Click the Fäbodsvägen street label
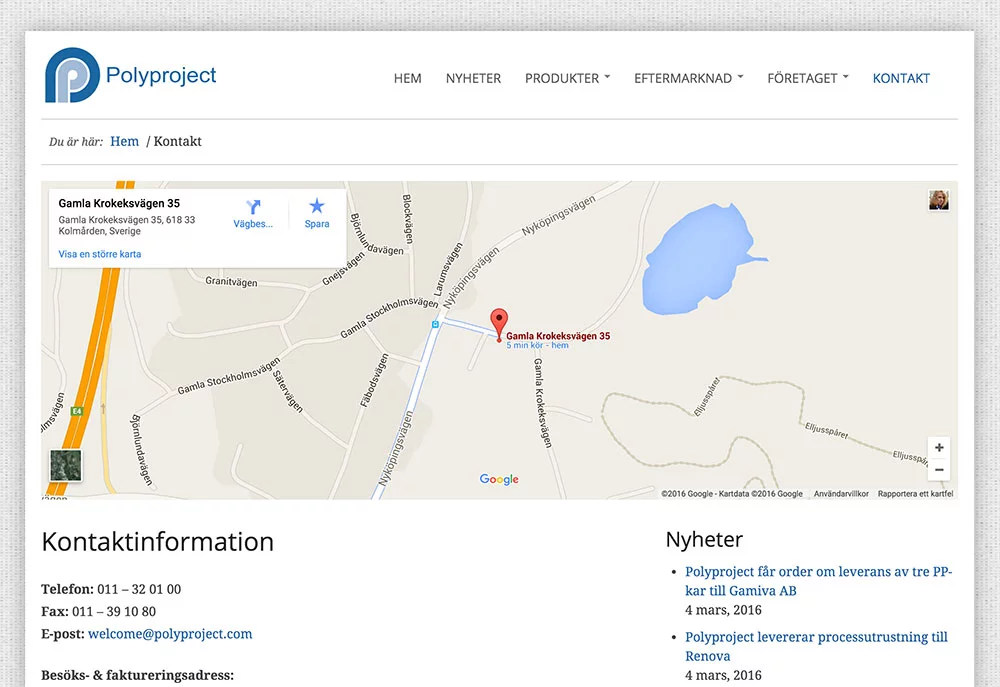This screenshot has height=687, width=1000. click(x=374, y=381)
